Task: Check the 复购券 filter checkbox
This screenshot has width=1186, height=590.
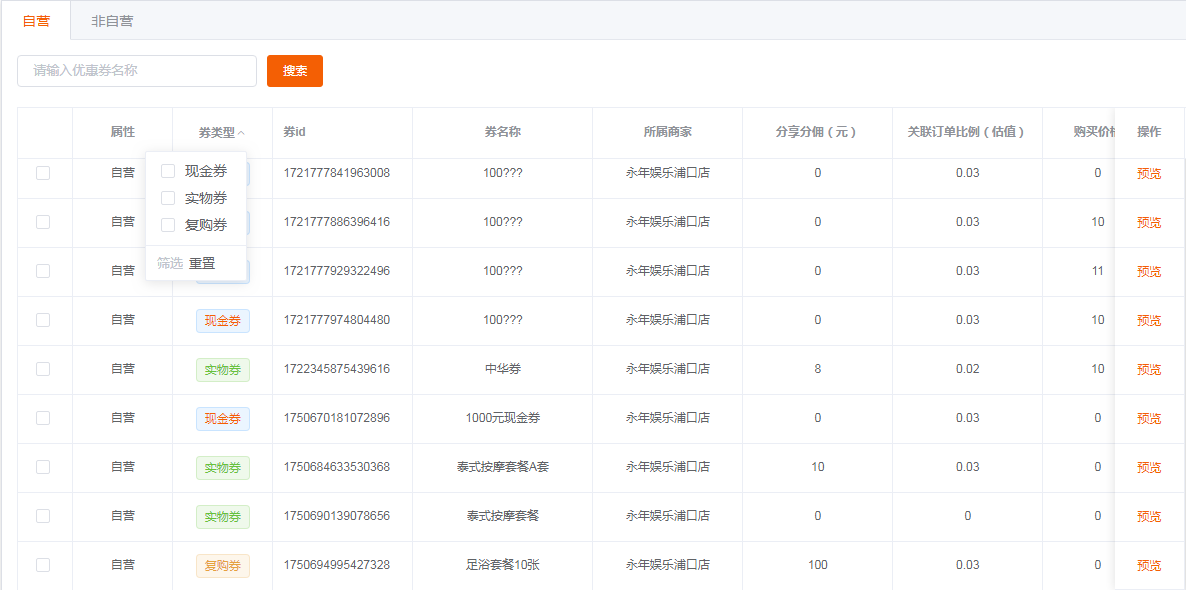Action: tap(167, 224)
